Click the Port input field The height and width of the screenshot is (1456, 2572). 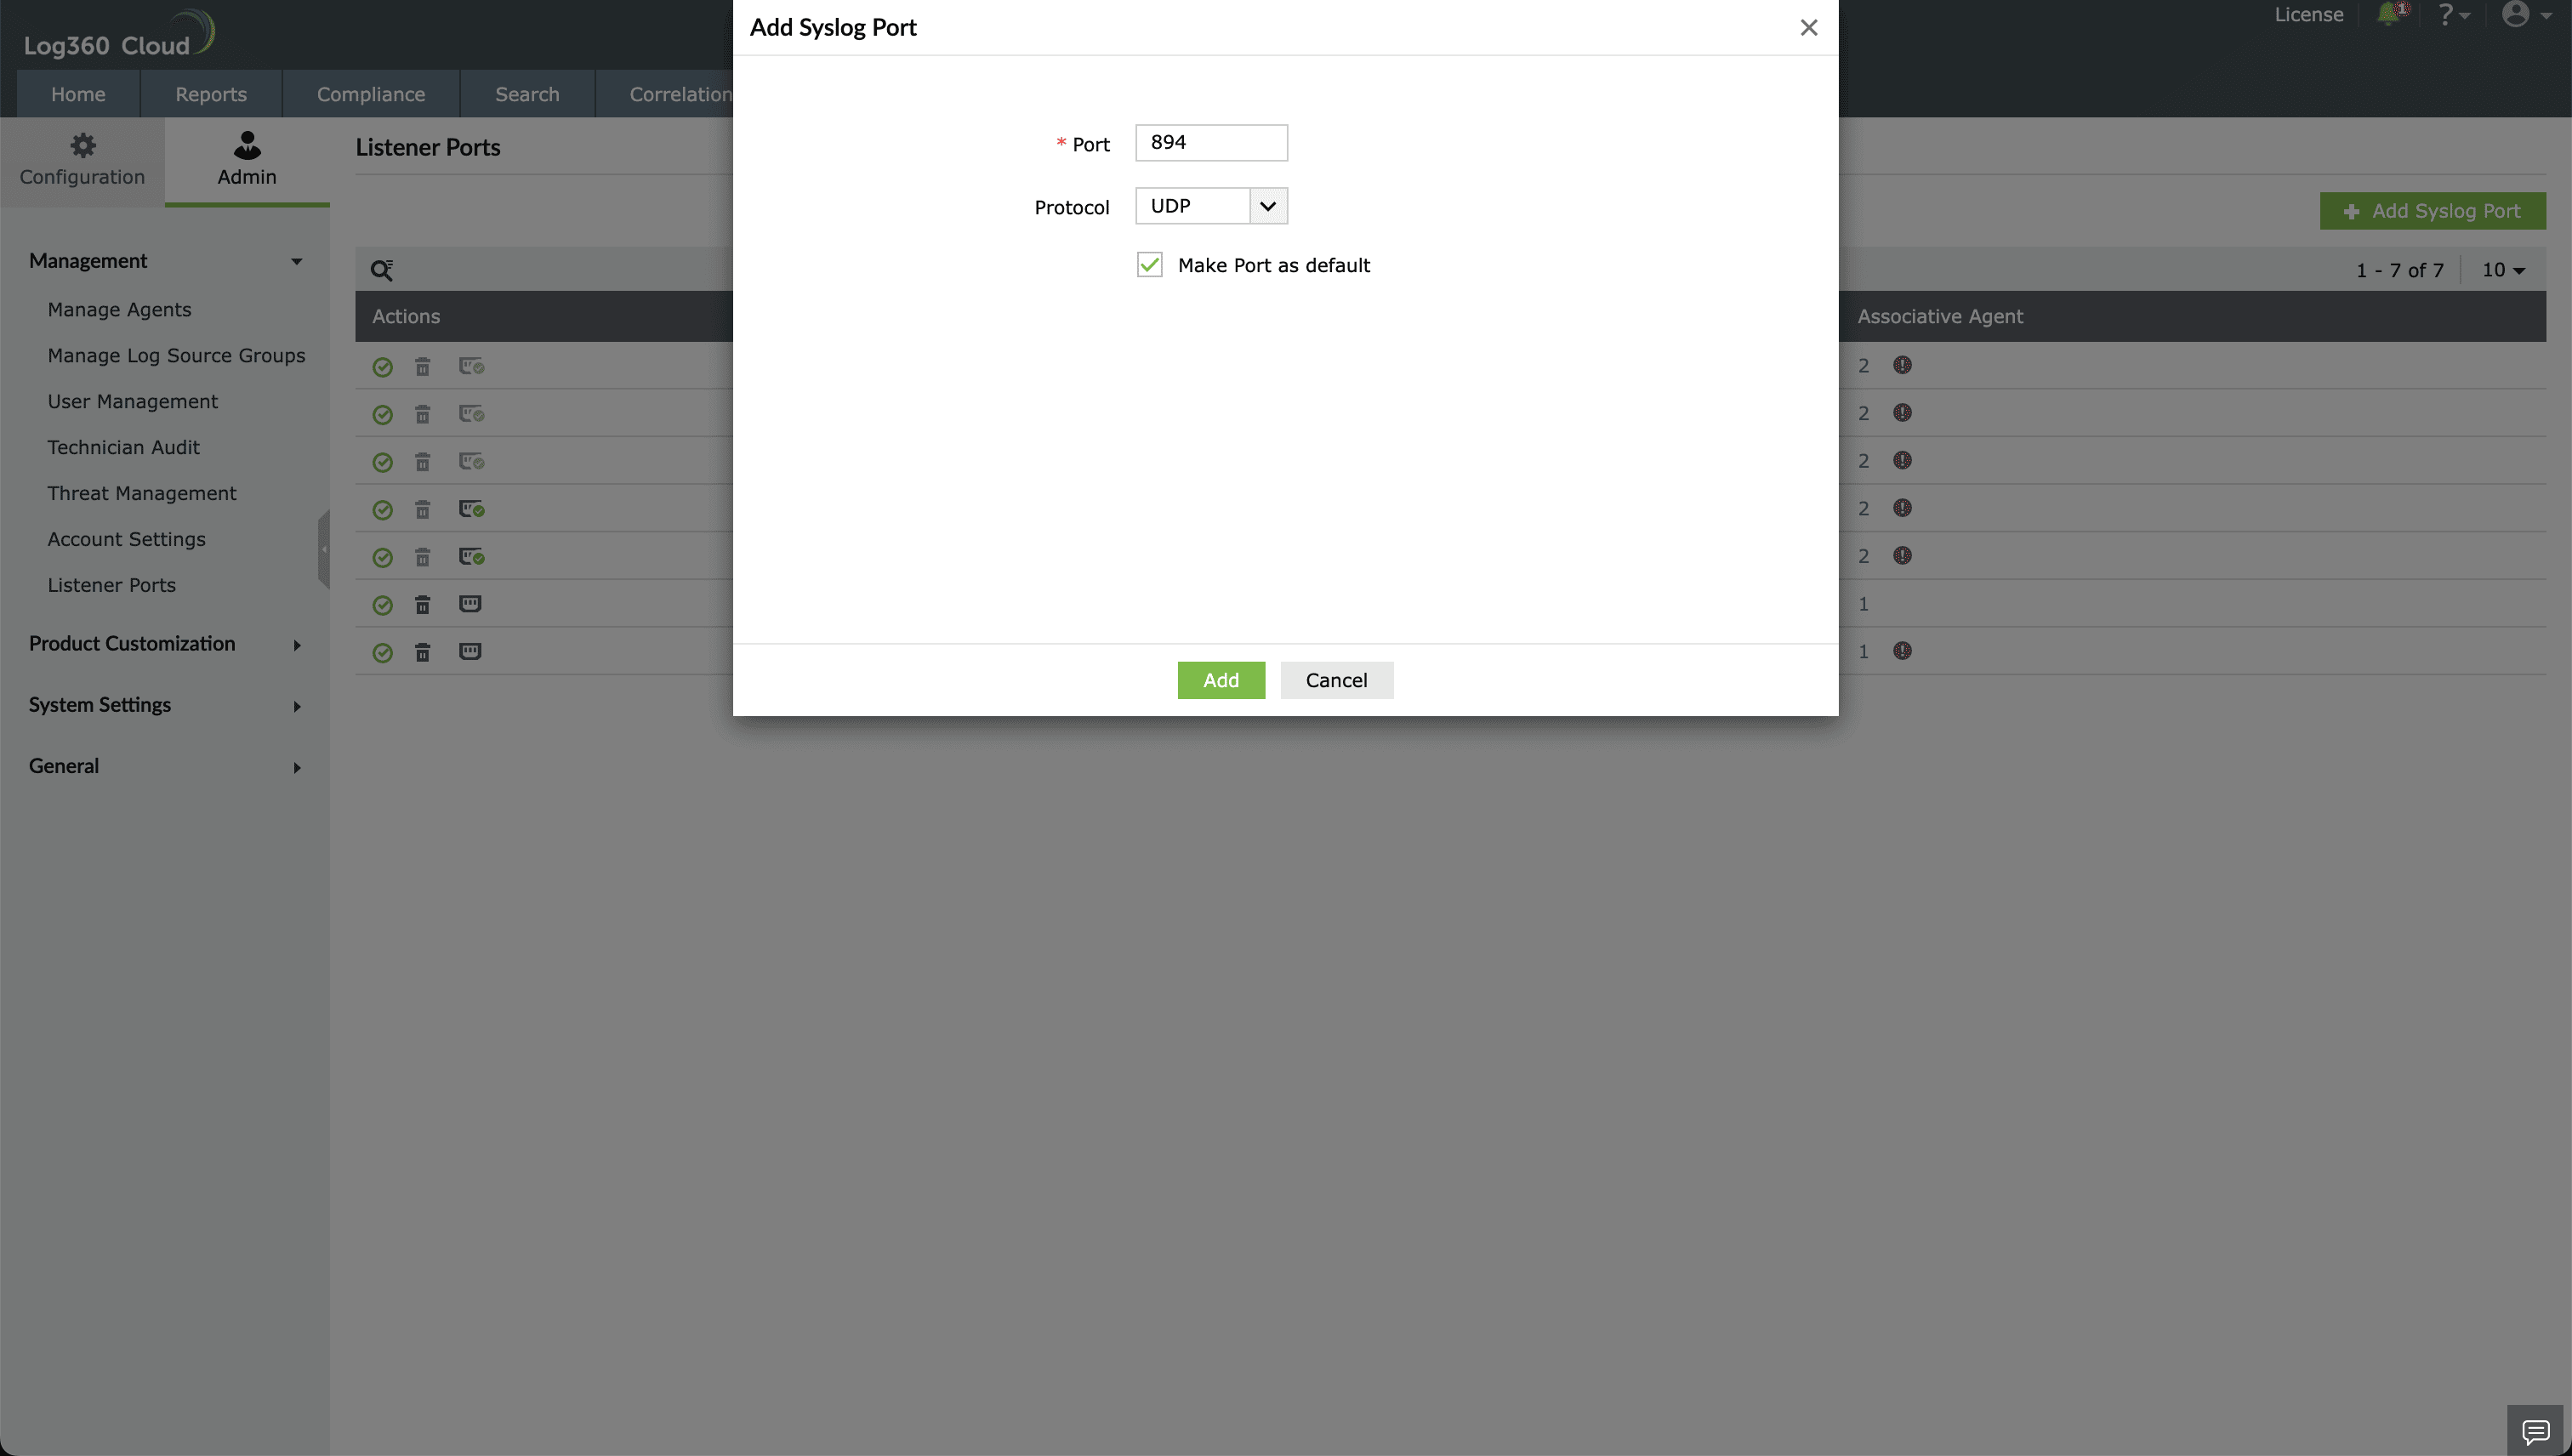click(x=1211, y=143)
